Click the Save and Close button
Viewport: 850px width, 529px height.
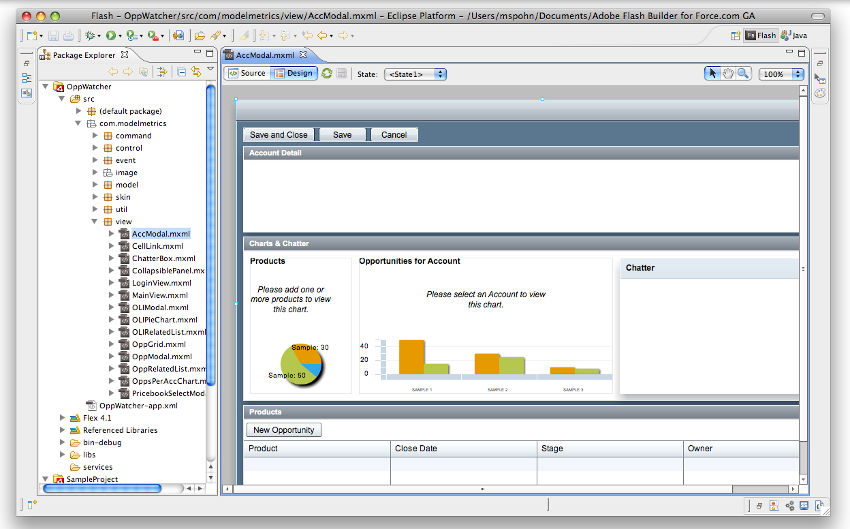pyautogui.click(x=279, y=135)
